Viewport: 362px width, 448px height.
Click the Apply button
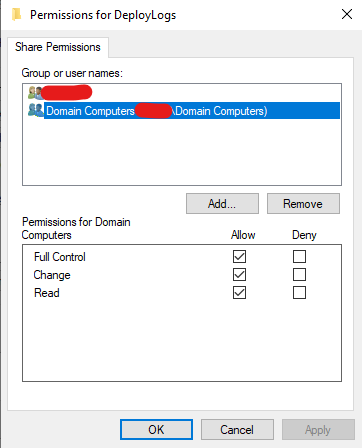(x=318, y=429)
